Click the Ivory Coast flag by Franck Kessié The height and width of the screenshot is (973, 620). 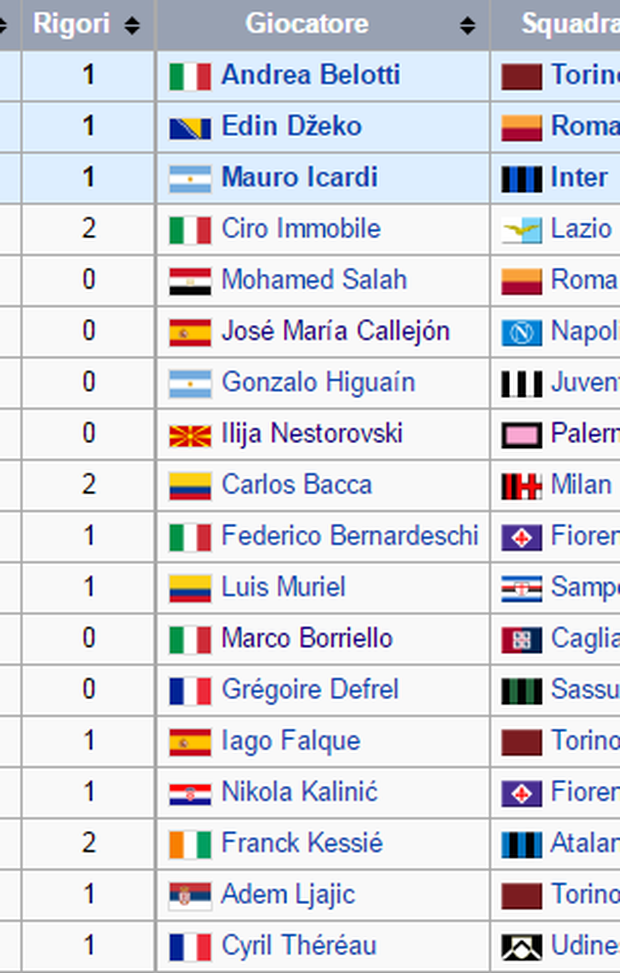tap(190, 844)
